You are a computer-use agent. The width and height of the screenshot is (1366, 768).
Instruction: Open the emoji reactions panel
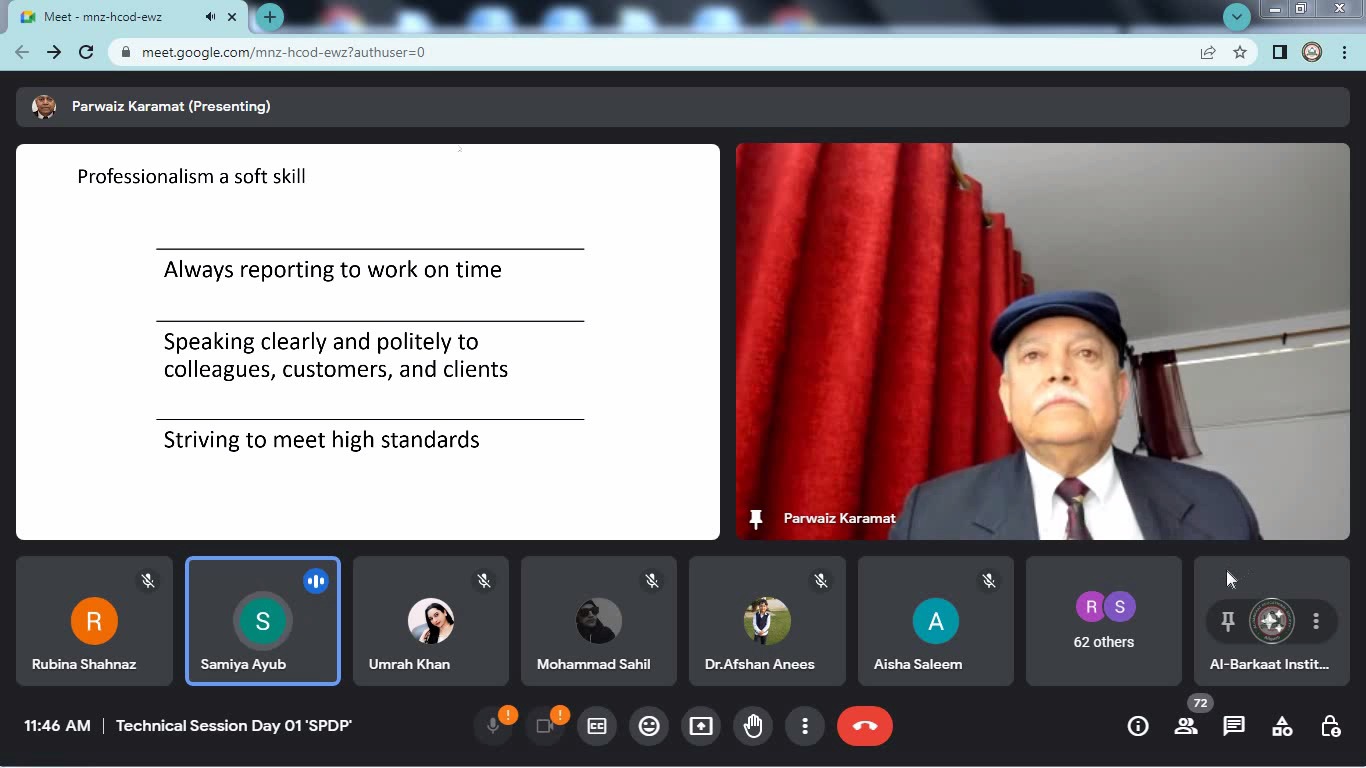click(649, 726)
